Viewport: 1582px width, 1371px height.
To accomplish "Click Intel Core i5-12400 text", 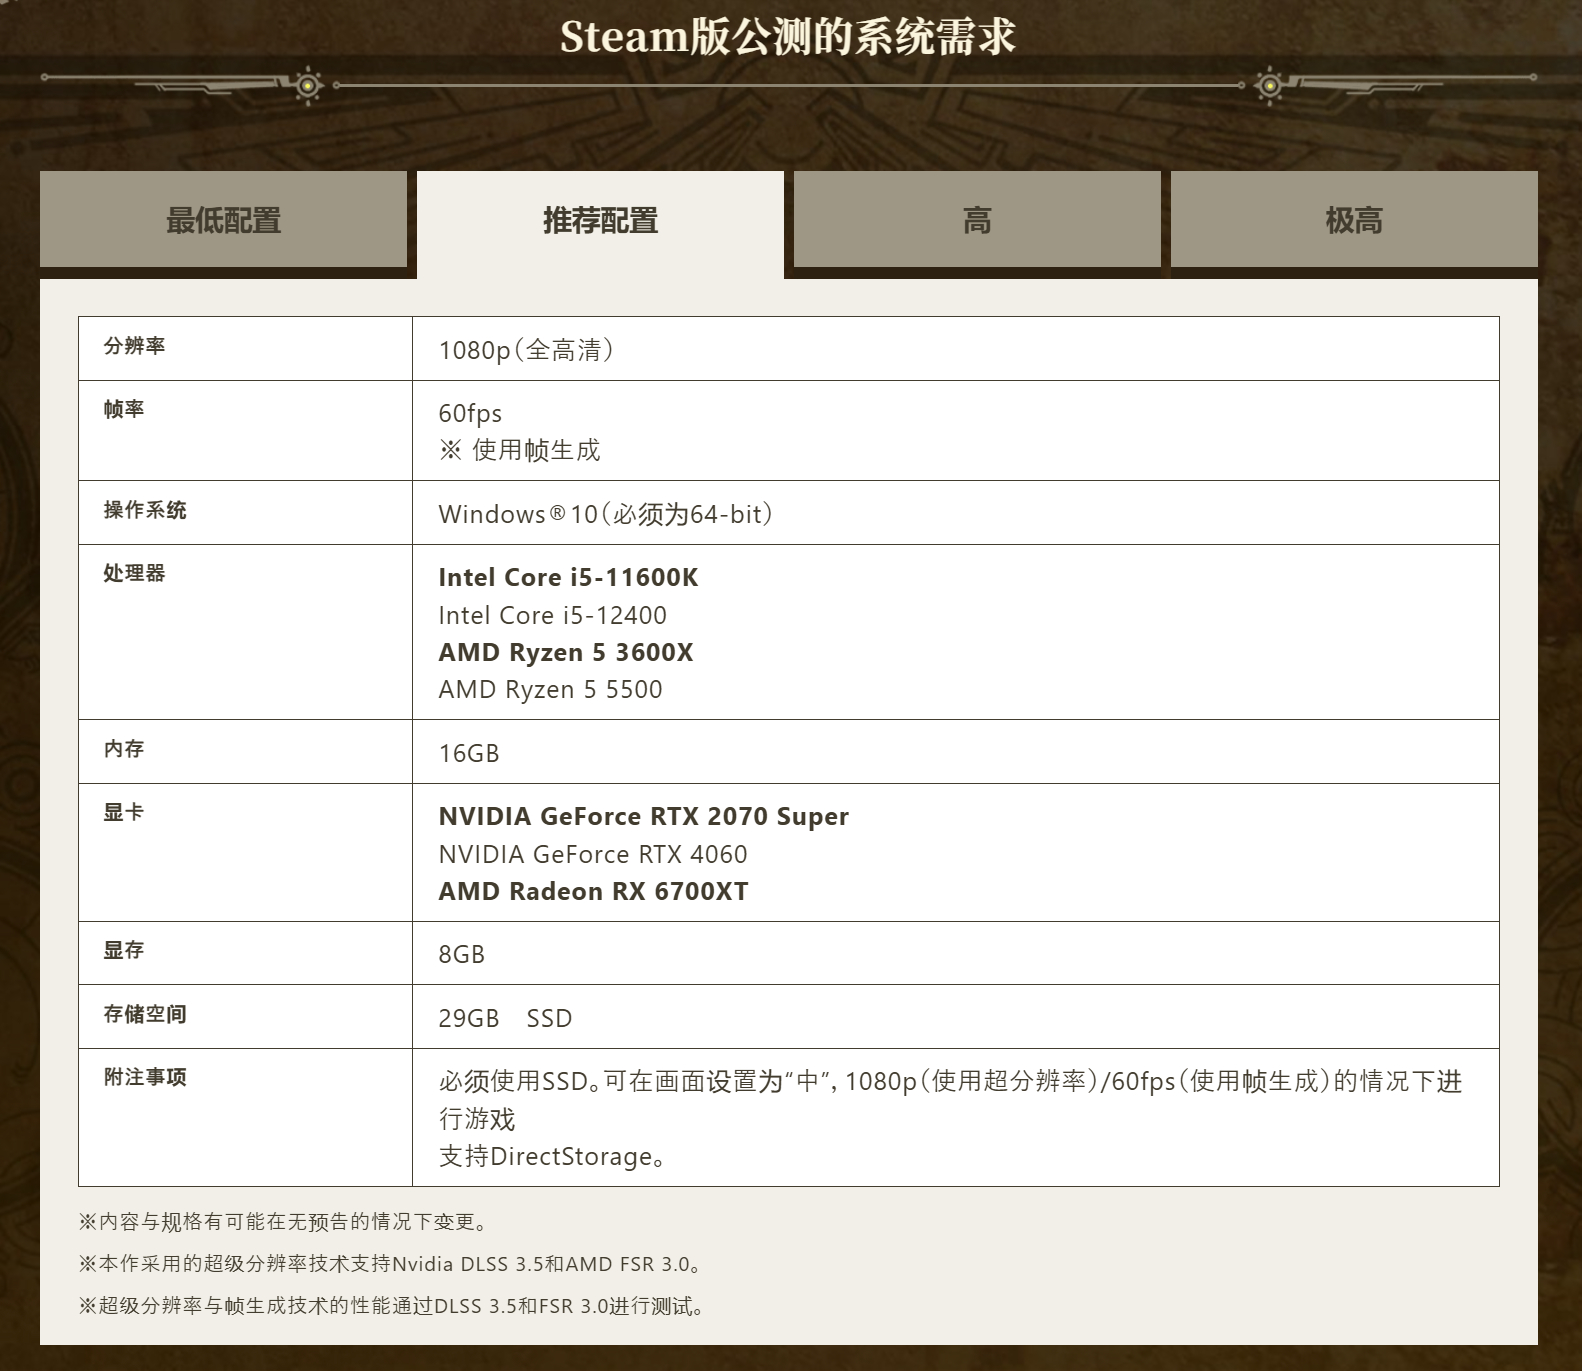I will coord(552,615).
